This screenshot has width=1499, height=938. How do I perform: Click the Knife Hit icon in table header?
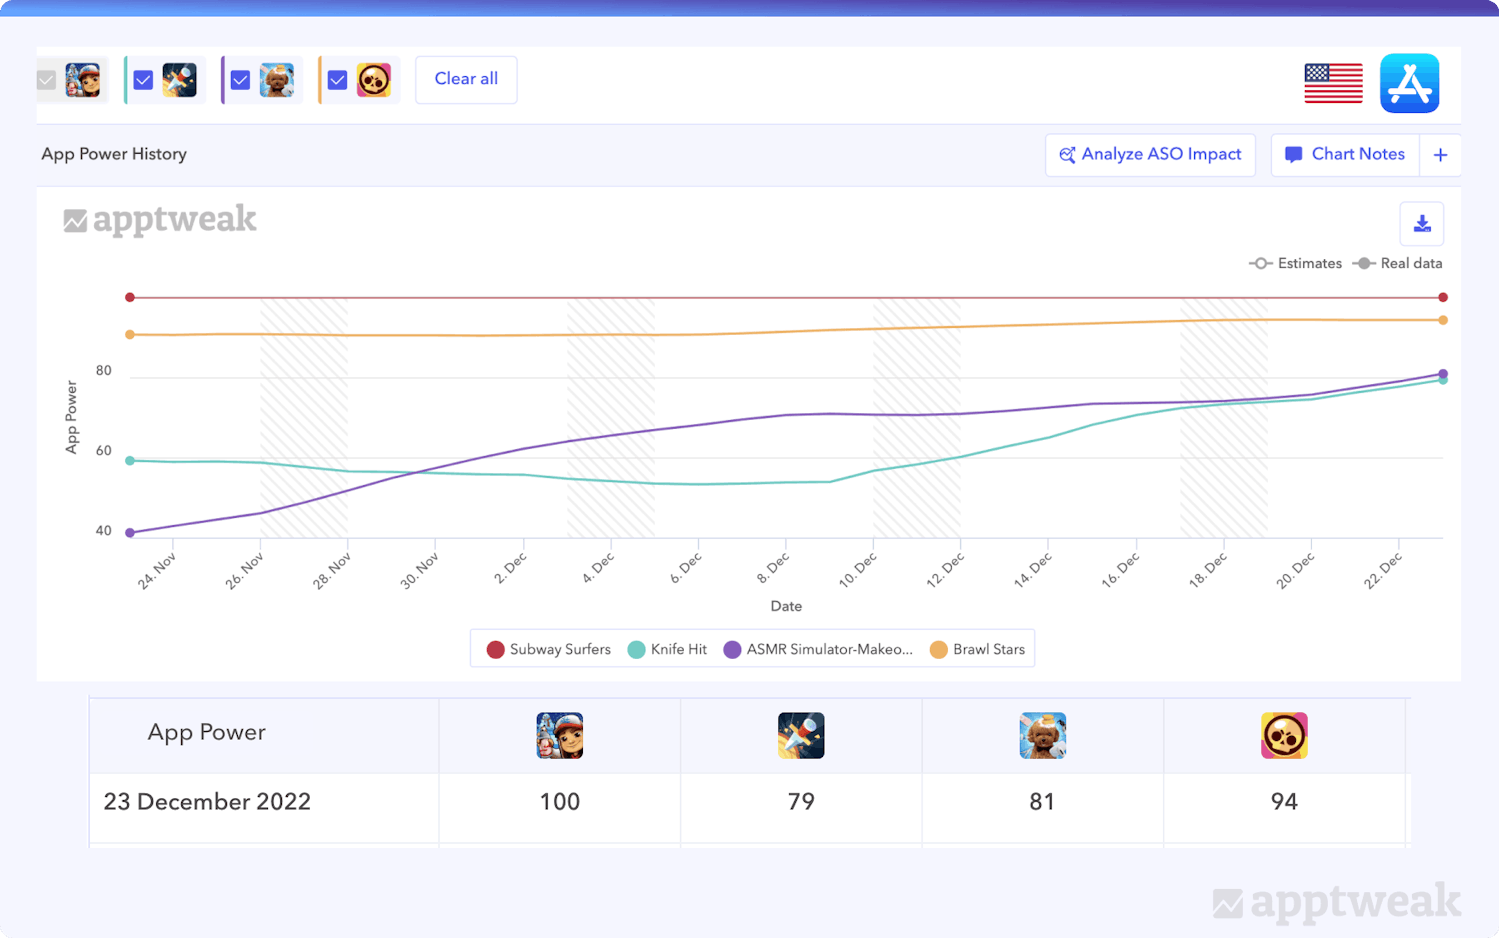pos(801,736)
